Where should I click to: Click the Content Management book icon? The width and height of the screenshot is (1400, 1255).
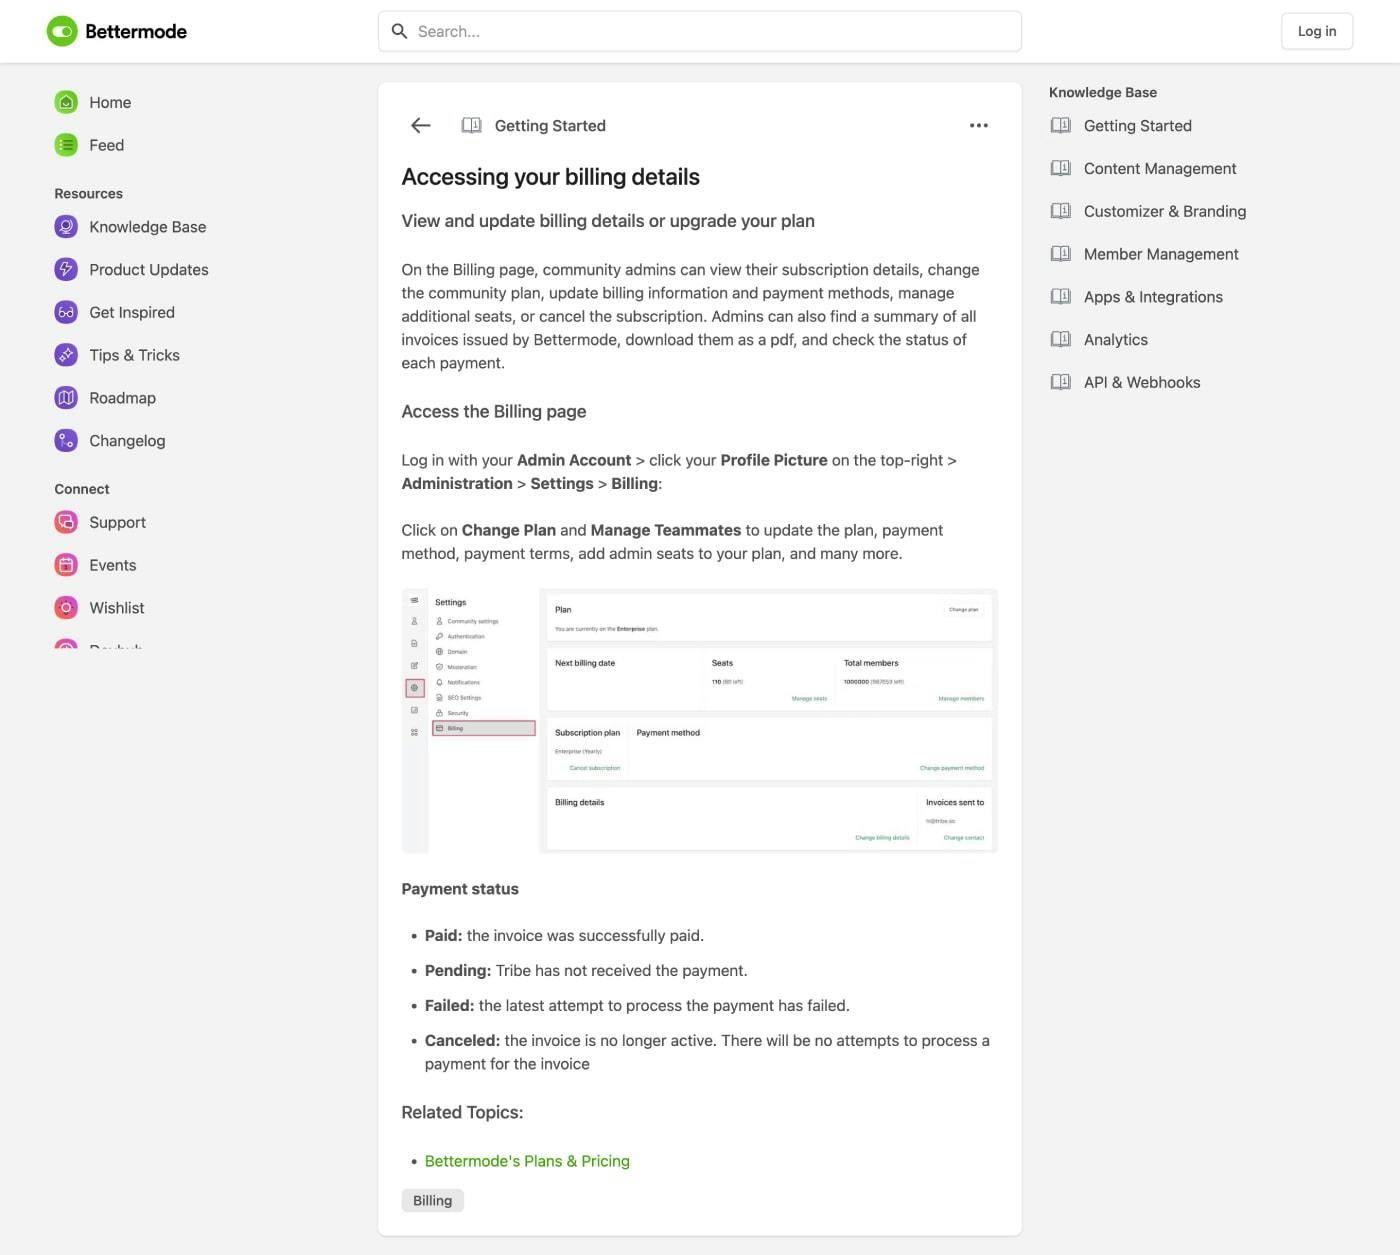point(1061,168)
